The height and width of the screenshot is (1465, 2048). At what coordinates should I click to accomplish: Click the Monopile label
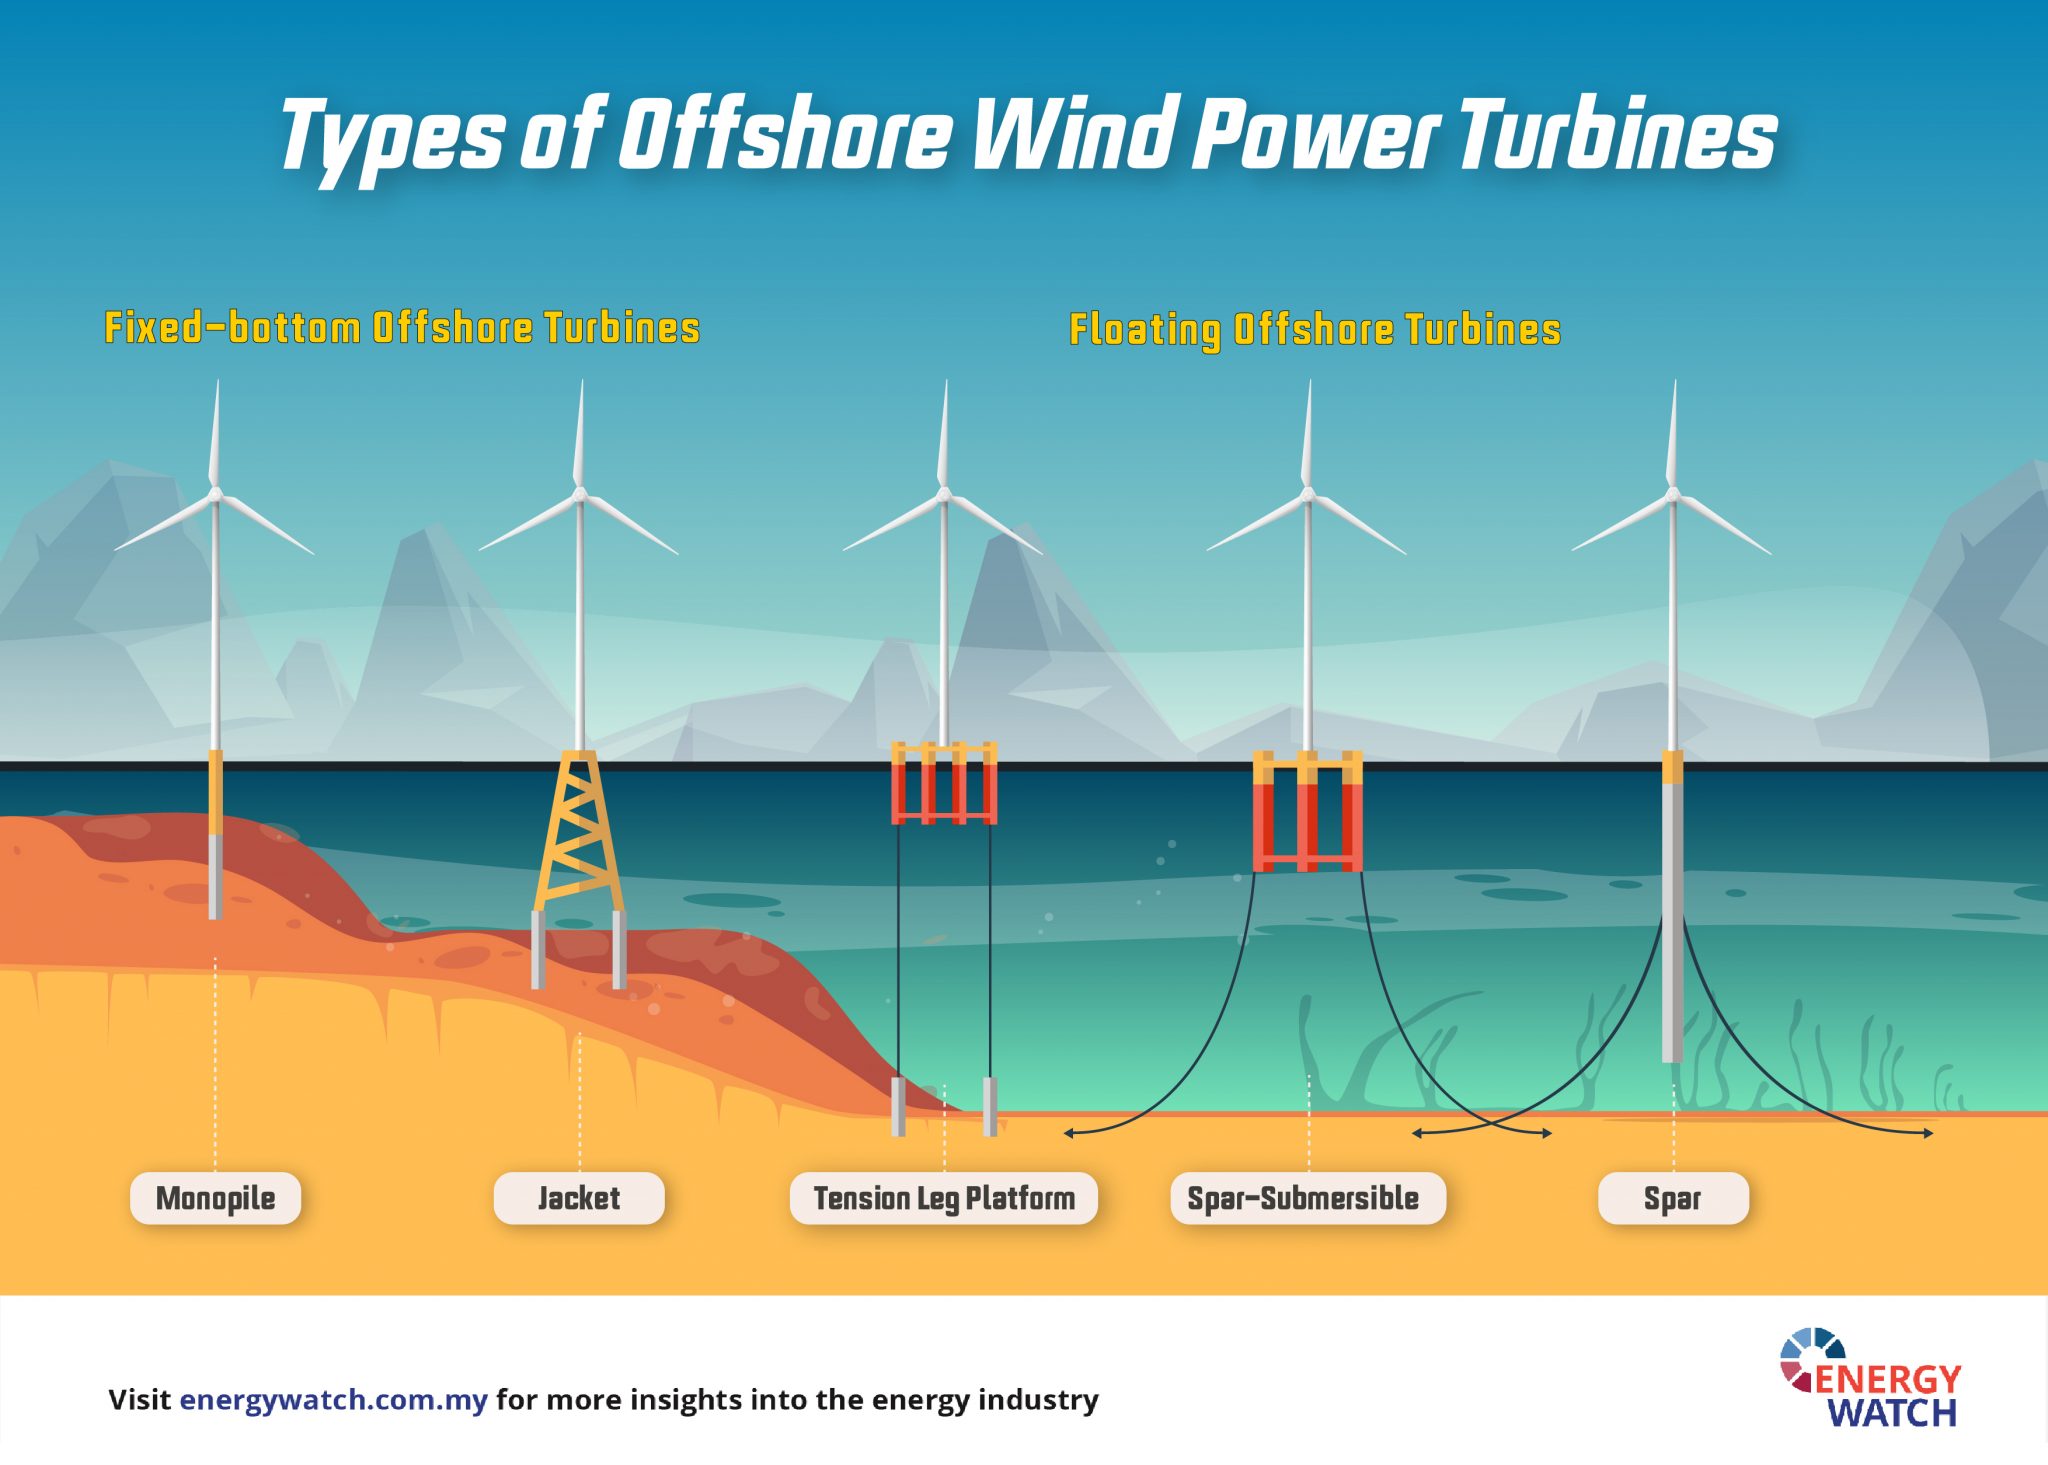(215, 1198)
